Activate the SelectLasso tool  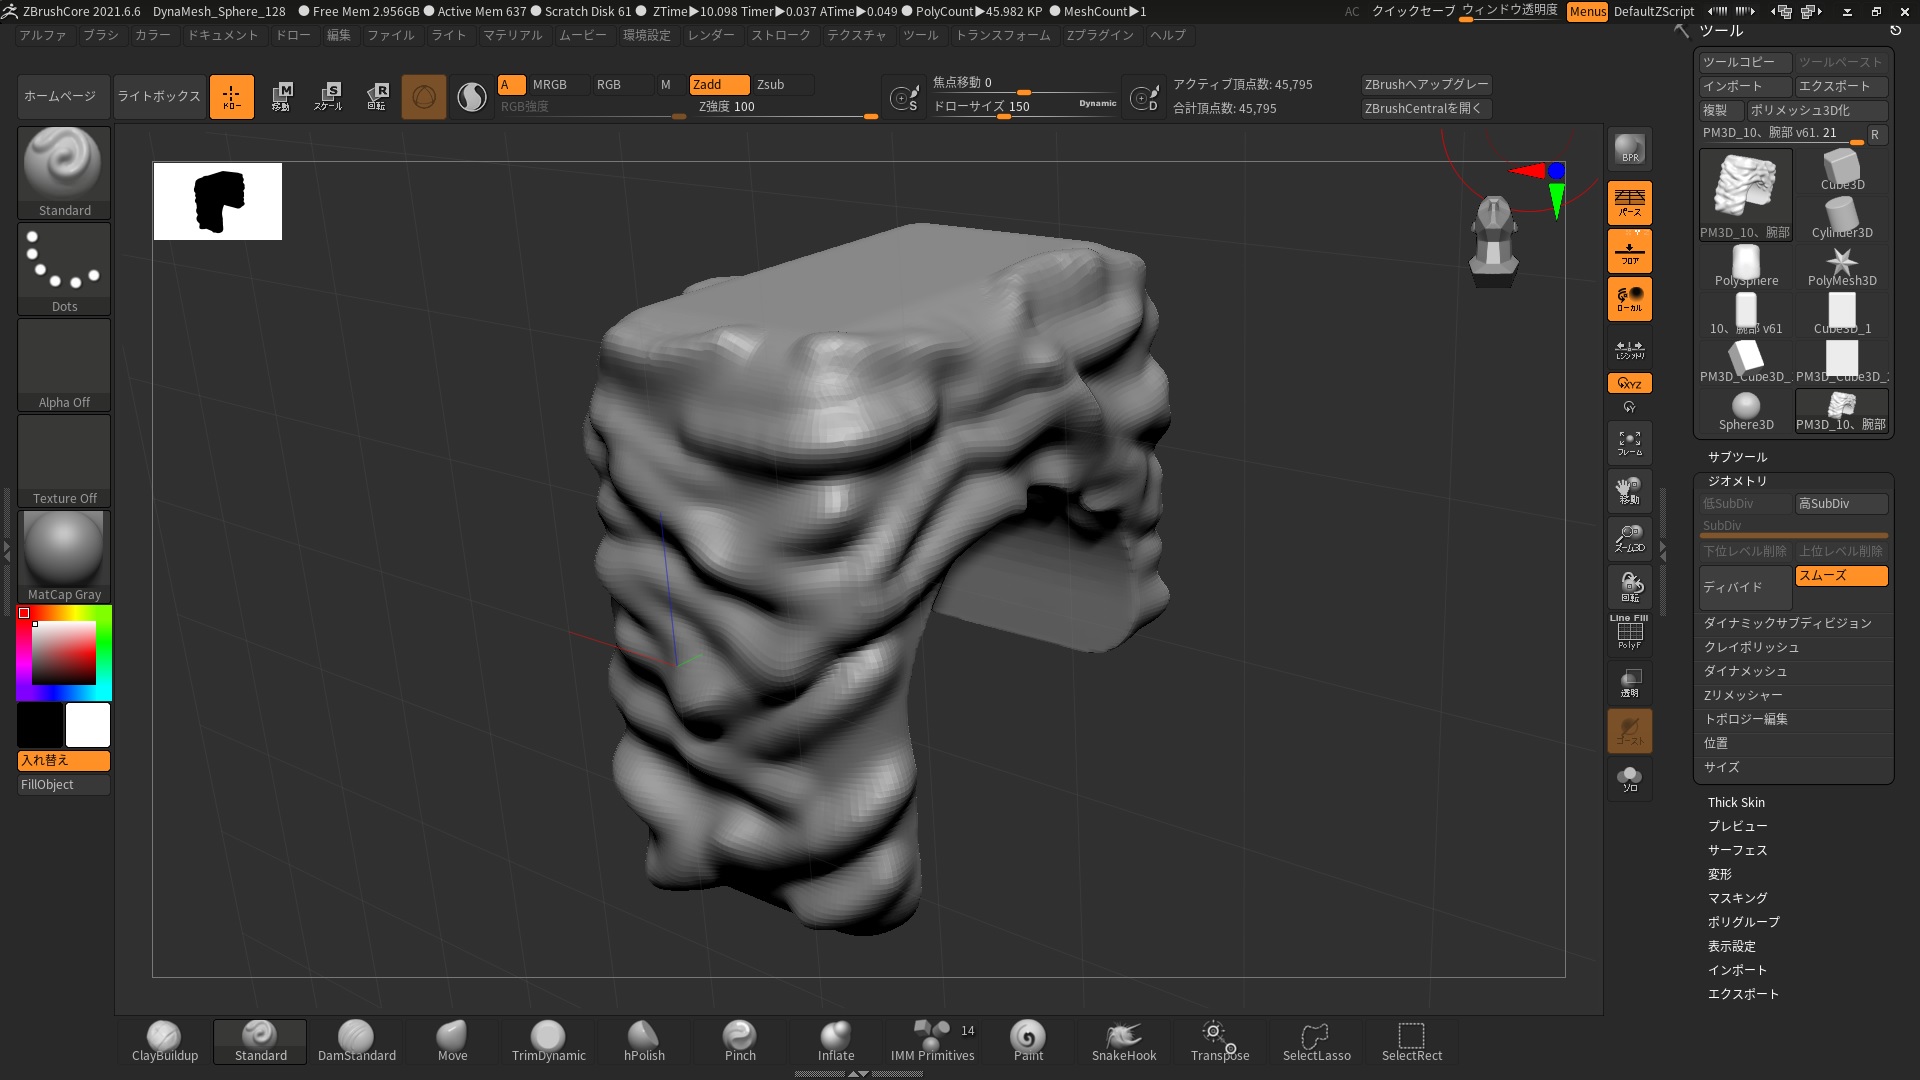coord(1316,1041)
